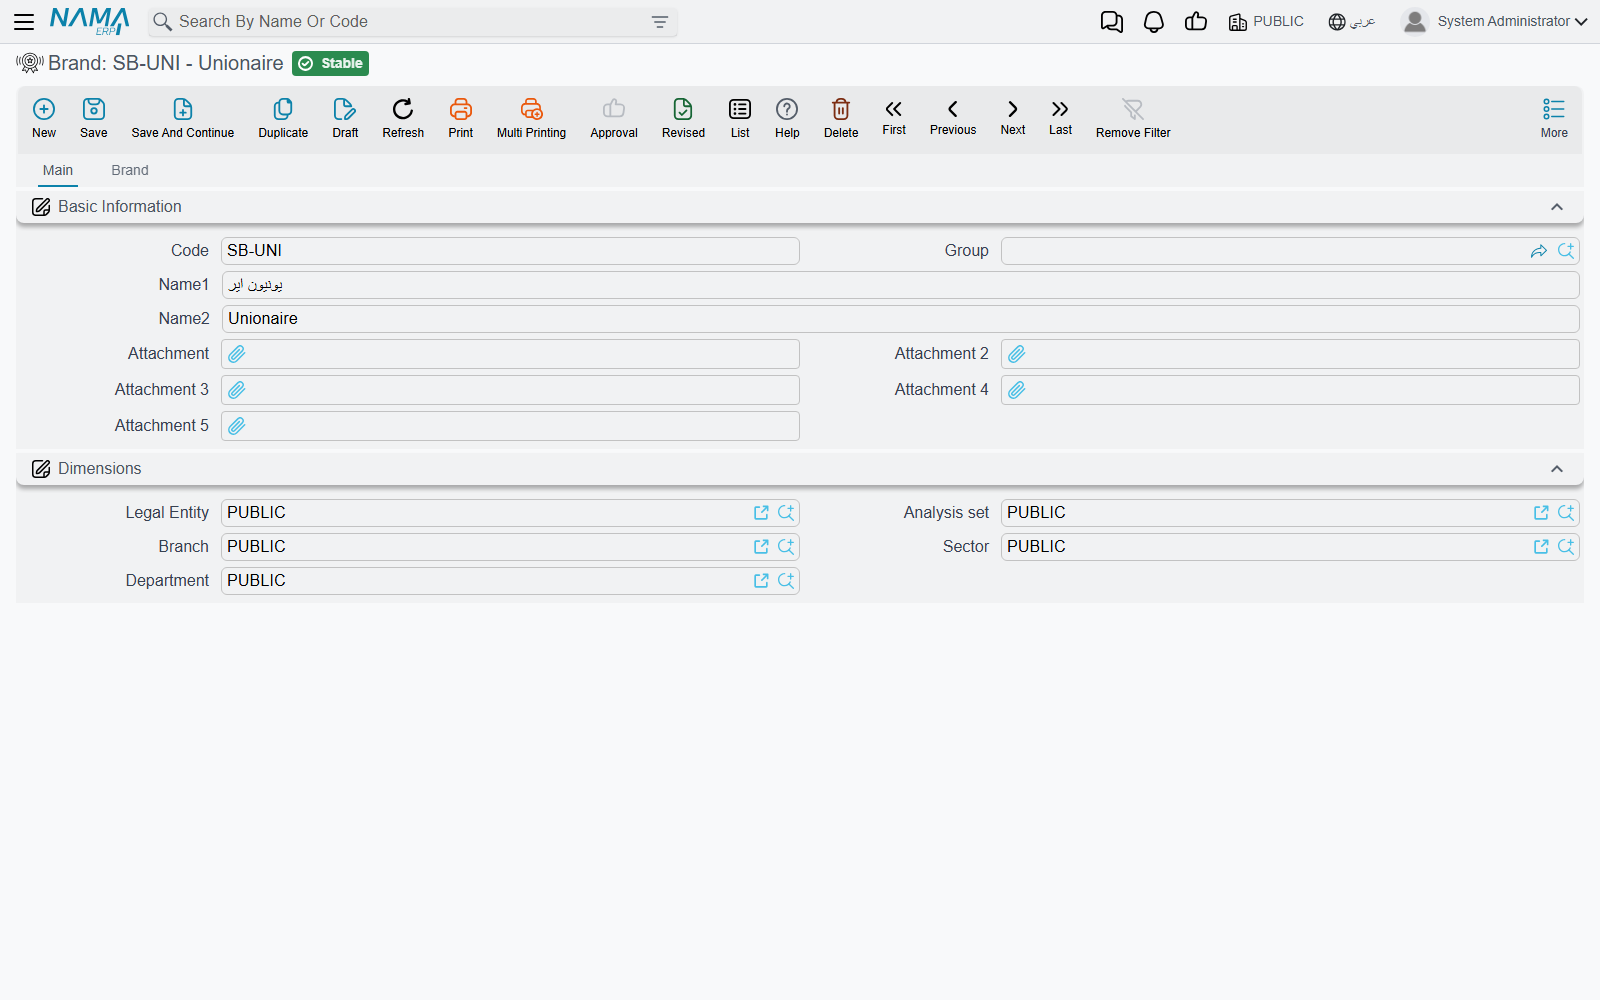Click the Name1 input field

pos(900,285)
